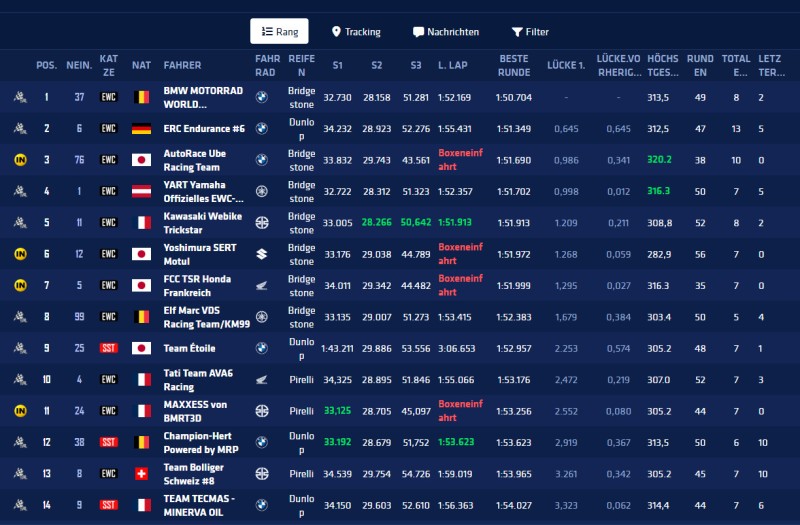Click the German flag in ERC Endurance row

(141, 129)
